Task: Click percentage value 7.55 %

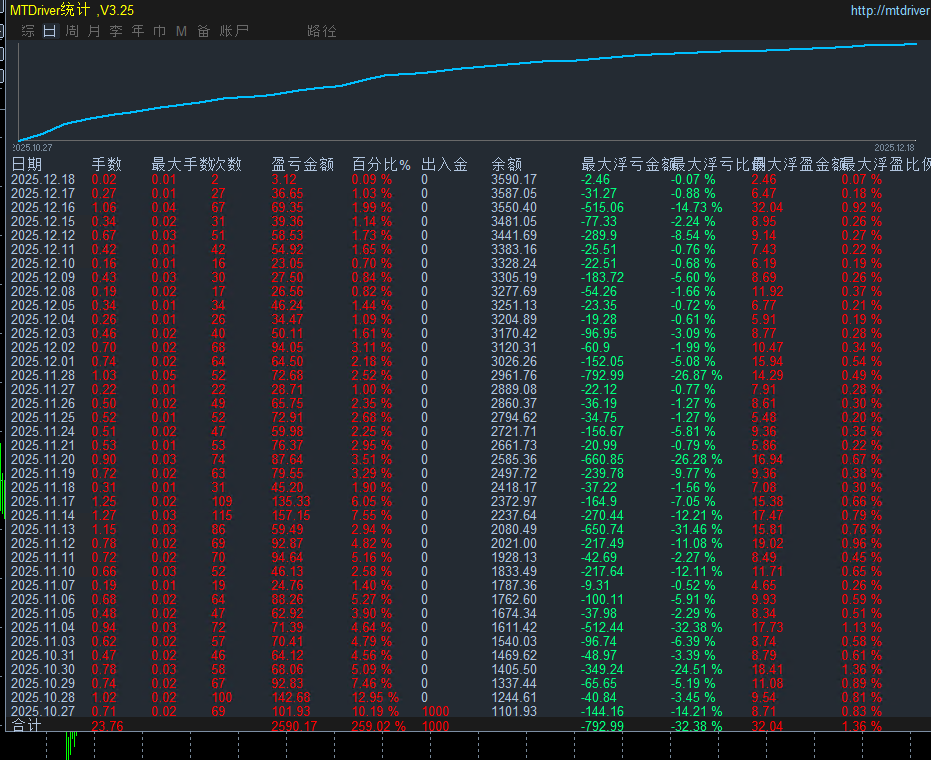Action: (372, 515)
